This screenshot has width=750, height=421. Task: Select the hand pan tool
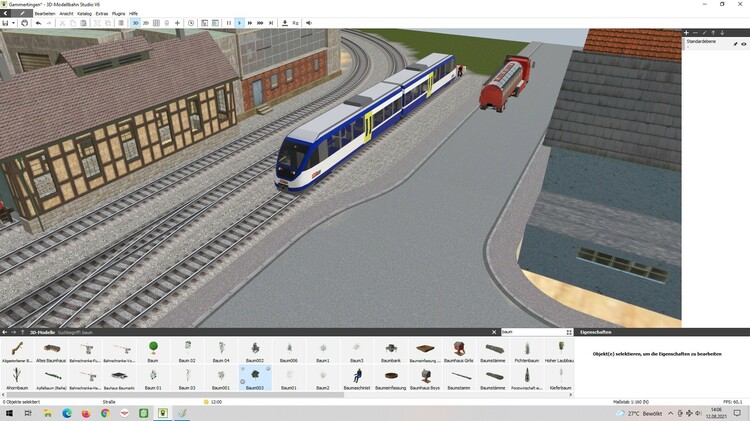(25, 22)
